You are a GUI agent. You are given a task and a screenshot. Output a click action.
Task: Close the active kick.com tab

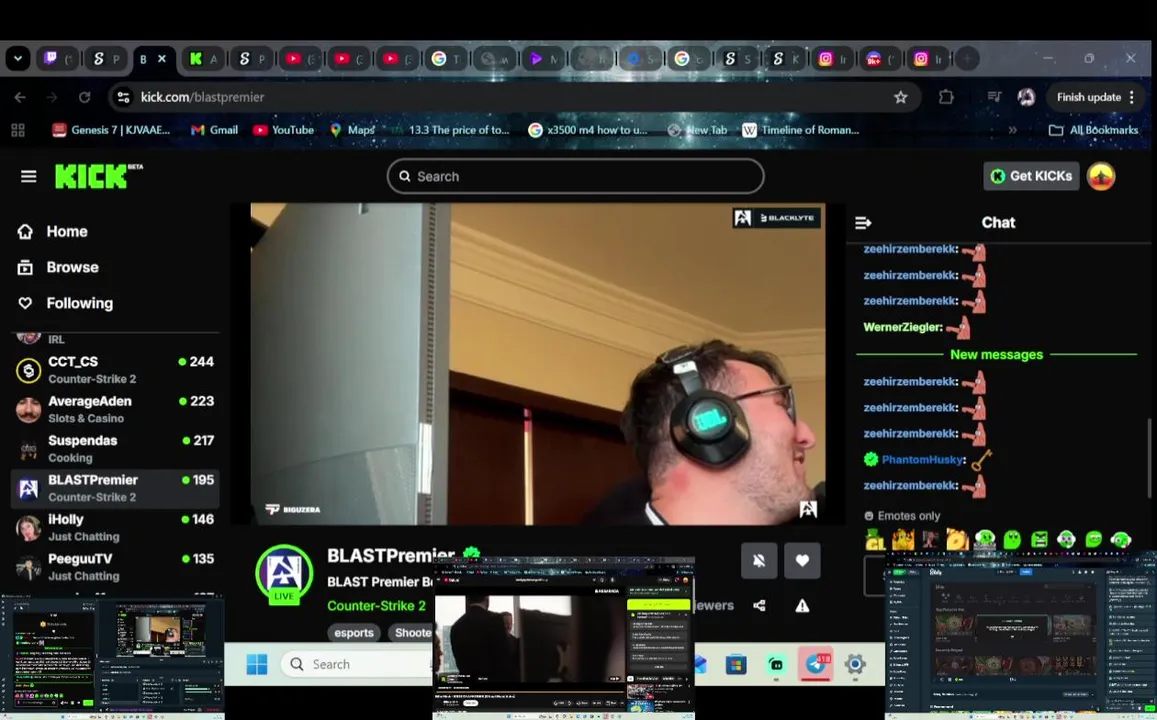pyautogui.click(x=162, y=58)
